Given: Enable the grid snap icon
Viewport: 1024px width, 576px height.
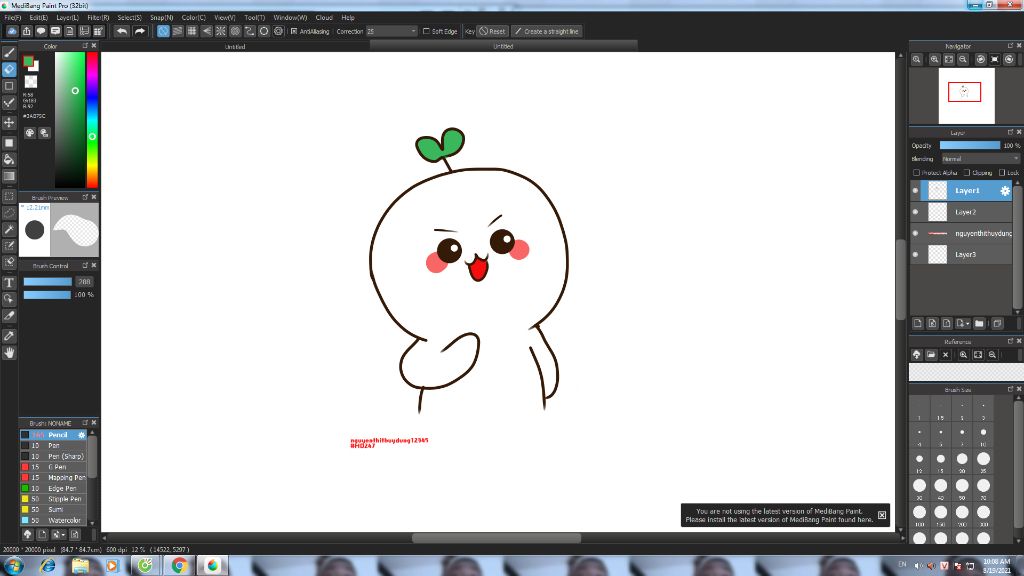Looking at the screenshot, I should [192, 31].
